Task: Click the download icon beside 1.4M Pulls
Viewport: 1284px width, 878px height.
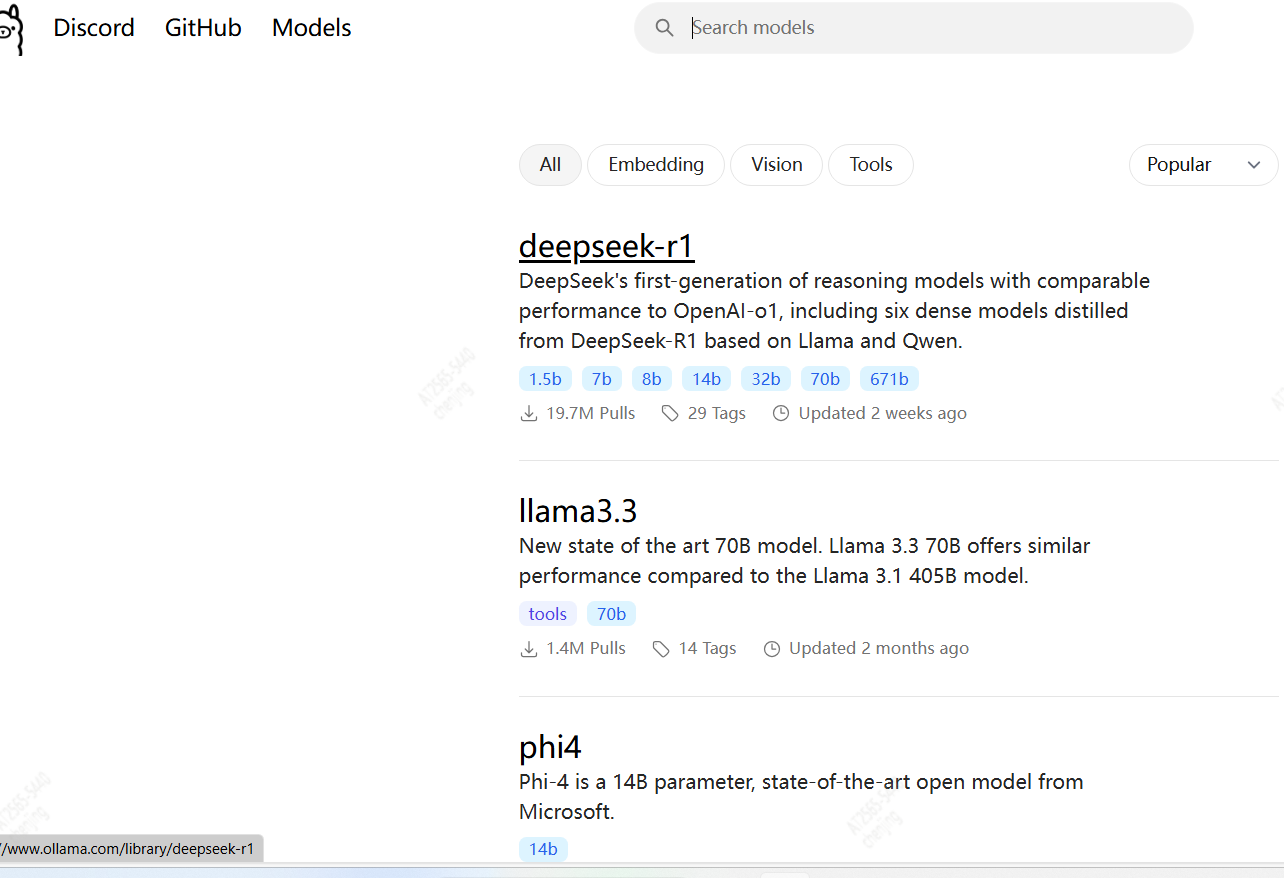Action: click(x=529, y=649)
